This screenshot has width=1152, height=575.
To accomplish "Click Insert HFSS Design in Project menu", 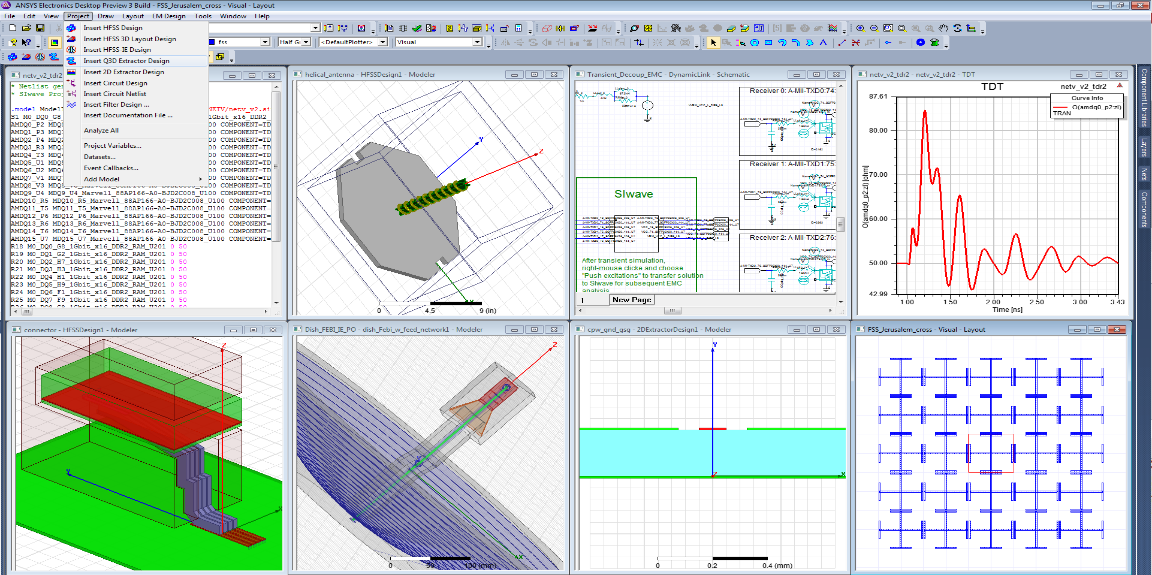I will pos(112,28).
